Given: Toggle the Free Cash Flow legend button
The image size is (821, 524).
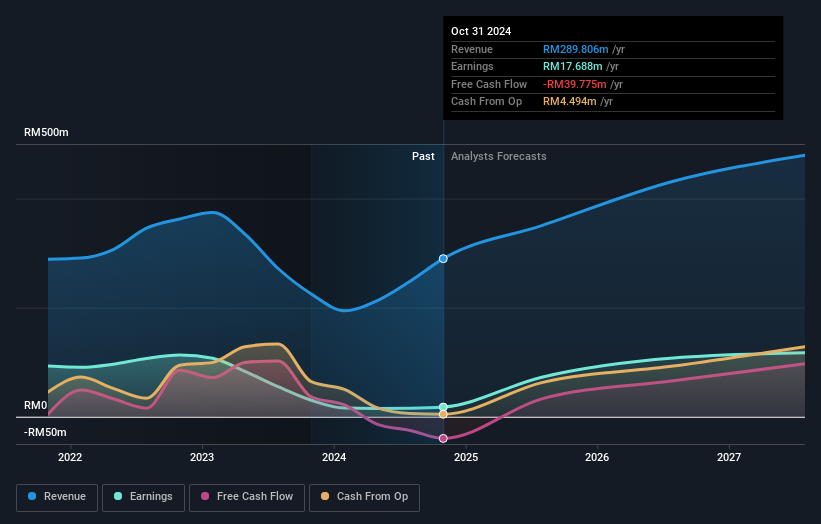Looking at the screenshot, I should pyautogui.click(x=247, y=497).
